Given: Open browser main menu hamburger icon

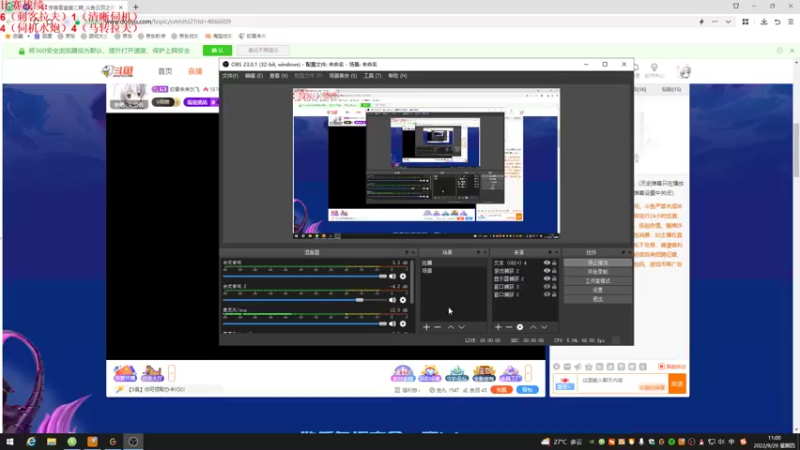Looking at the screenshot, I should 791,22.
